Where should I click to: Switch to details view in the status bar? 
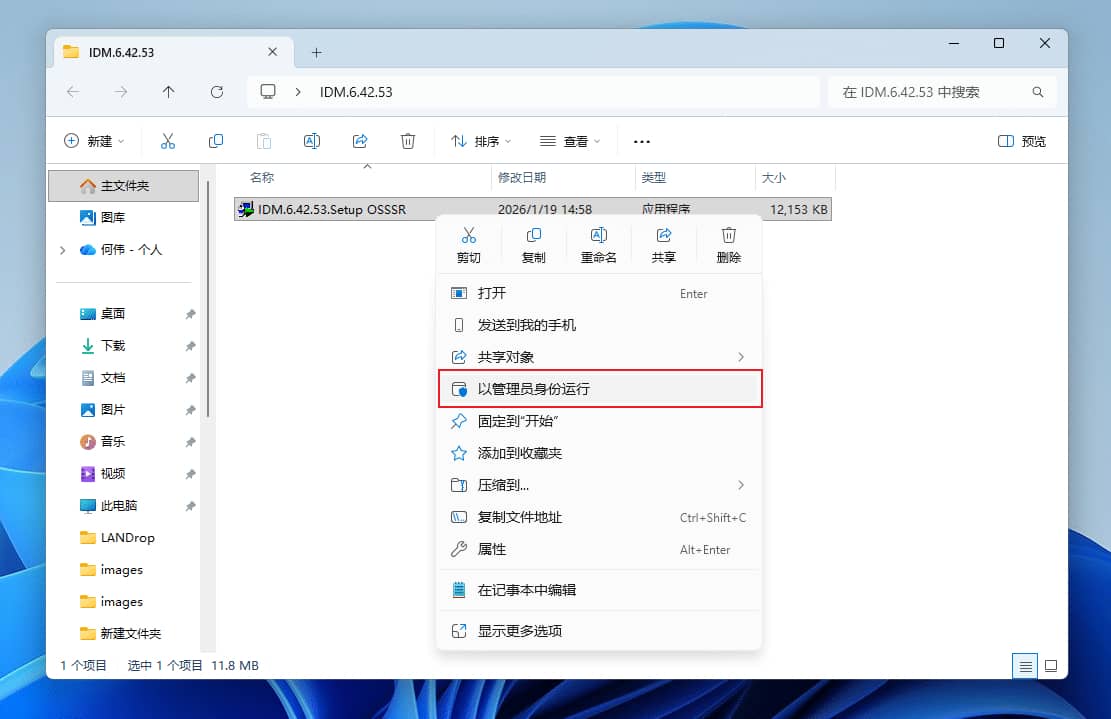click(x=1025, y=666)
